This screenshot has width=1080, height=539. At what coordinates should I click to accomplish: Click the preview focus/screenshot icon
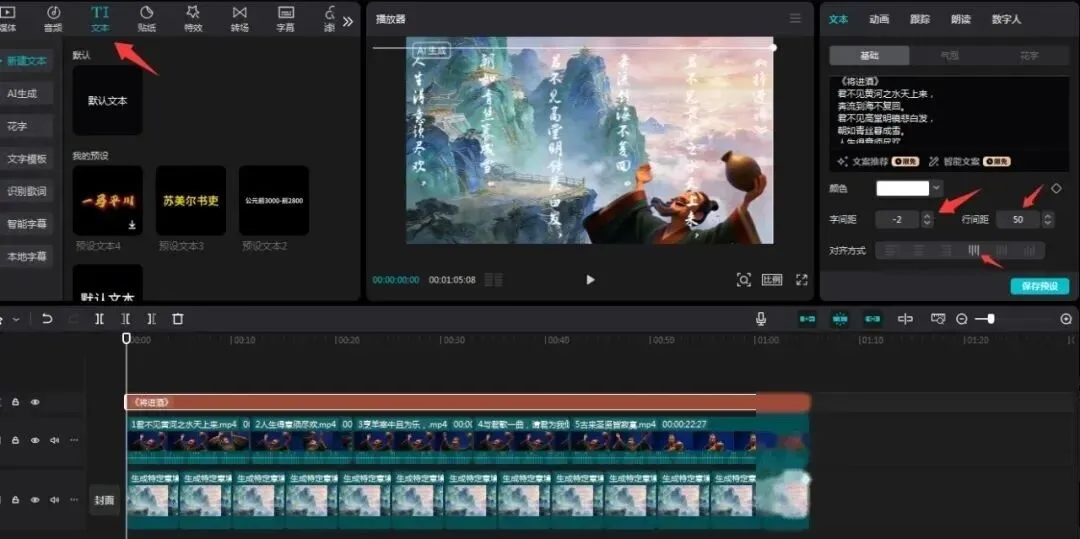point(743,279)
